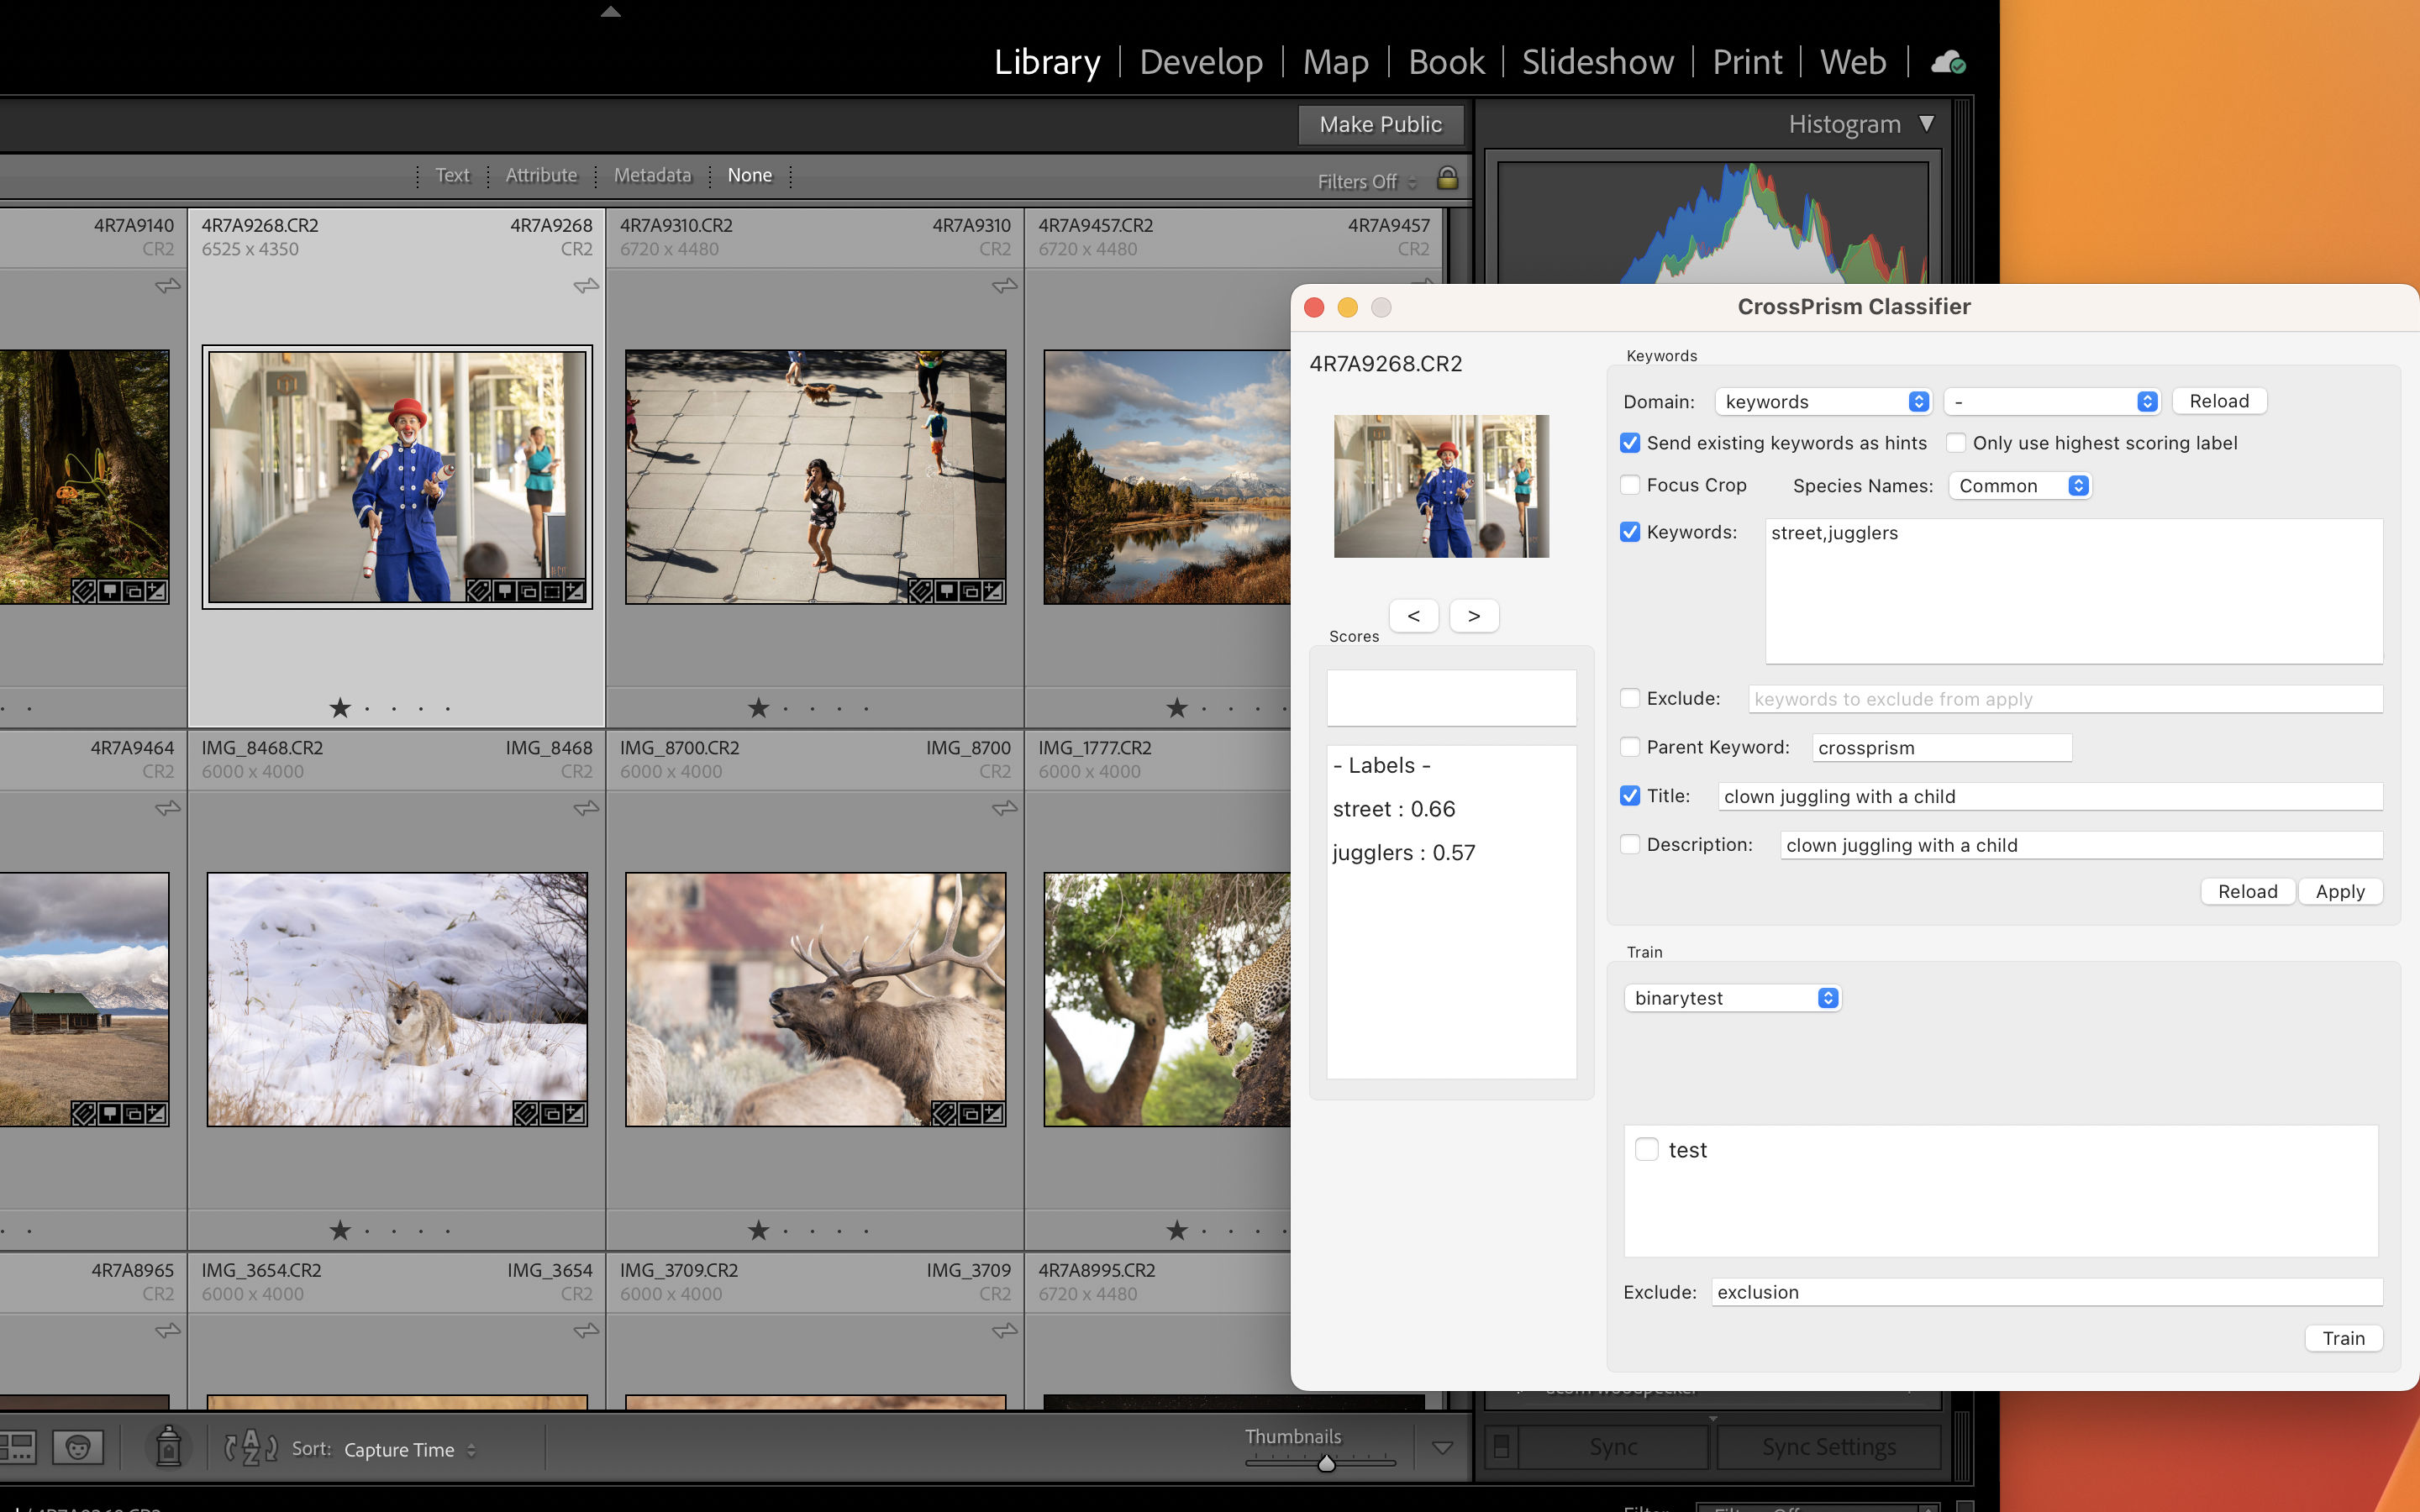
Task: Click the Make Public button
Action: coord(1380,124)
